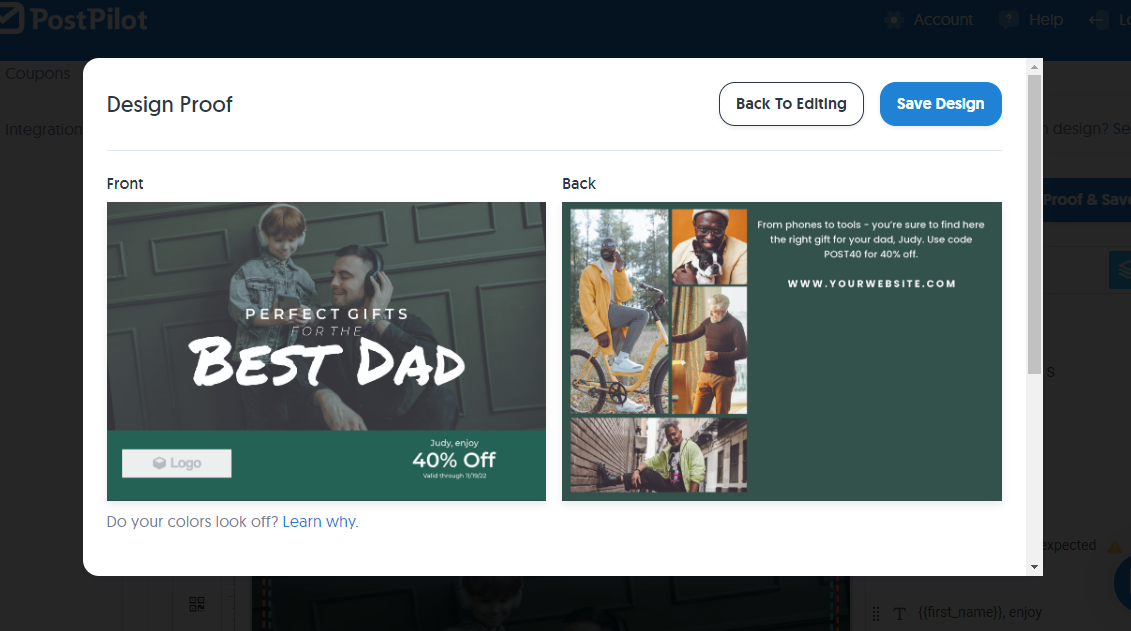The width and height of the screenshot is (1131, 631).
Task: Click the 'Back' label above the proof
Action: click(579, 184)
